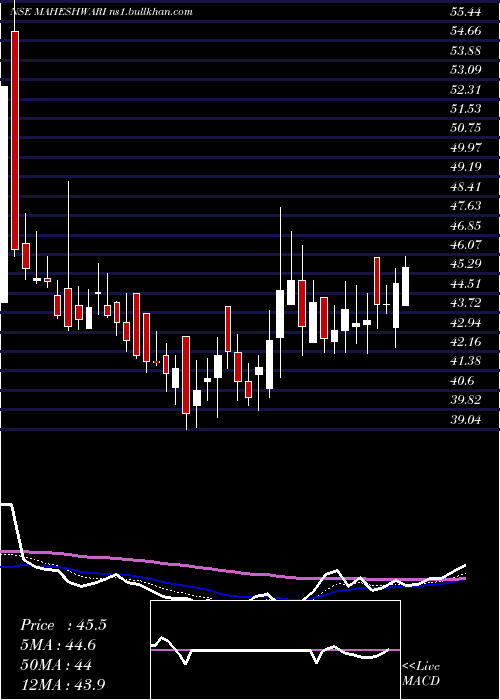The width and height of the screenshot is (500, 700).
Task: Click the 55.44 price axis label
Action: 466,12
